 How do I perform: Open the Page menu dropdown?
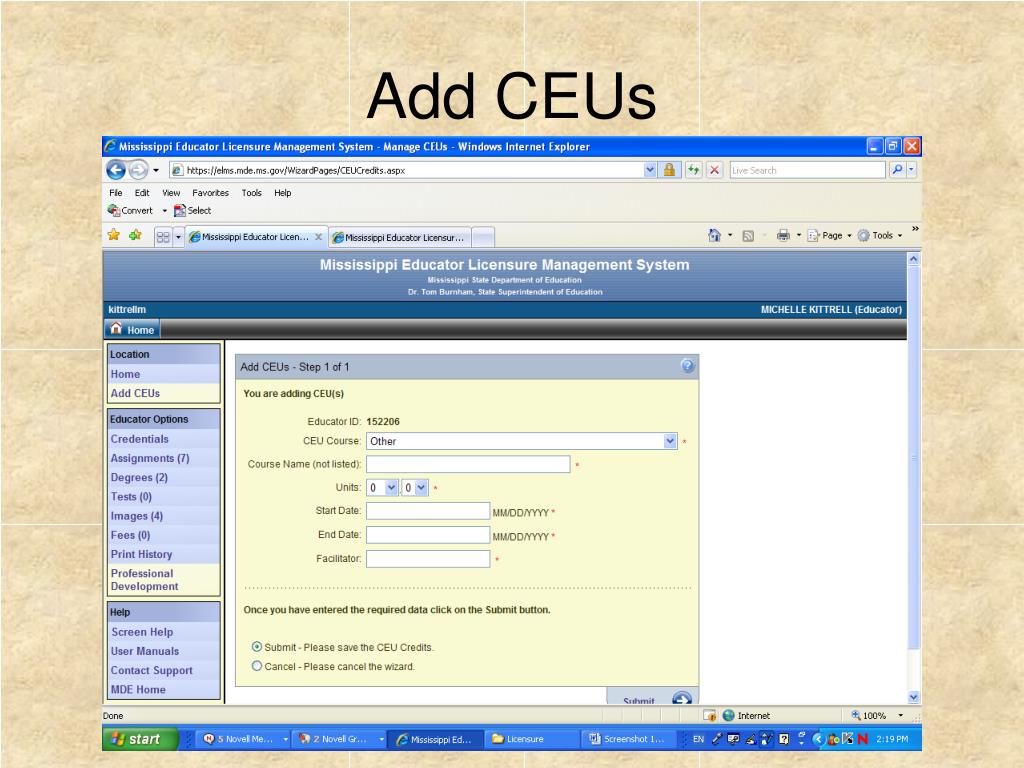(829, 236)
